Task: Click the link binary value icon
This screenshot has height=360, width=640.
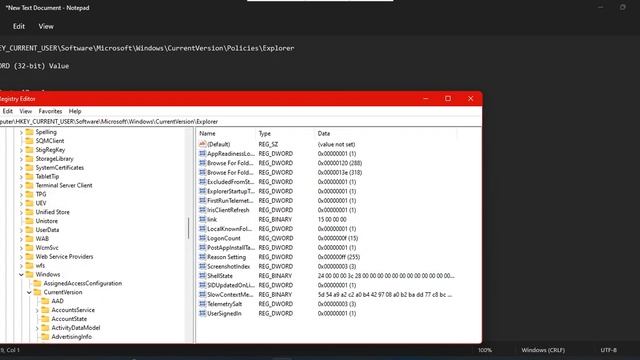Action: pos(202,219)
